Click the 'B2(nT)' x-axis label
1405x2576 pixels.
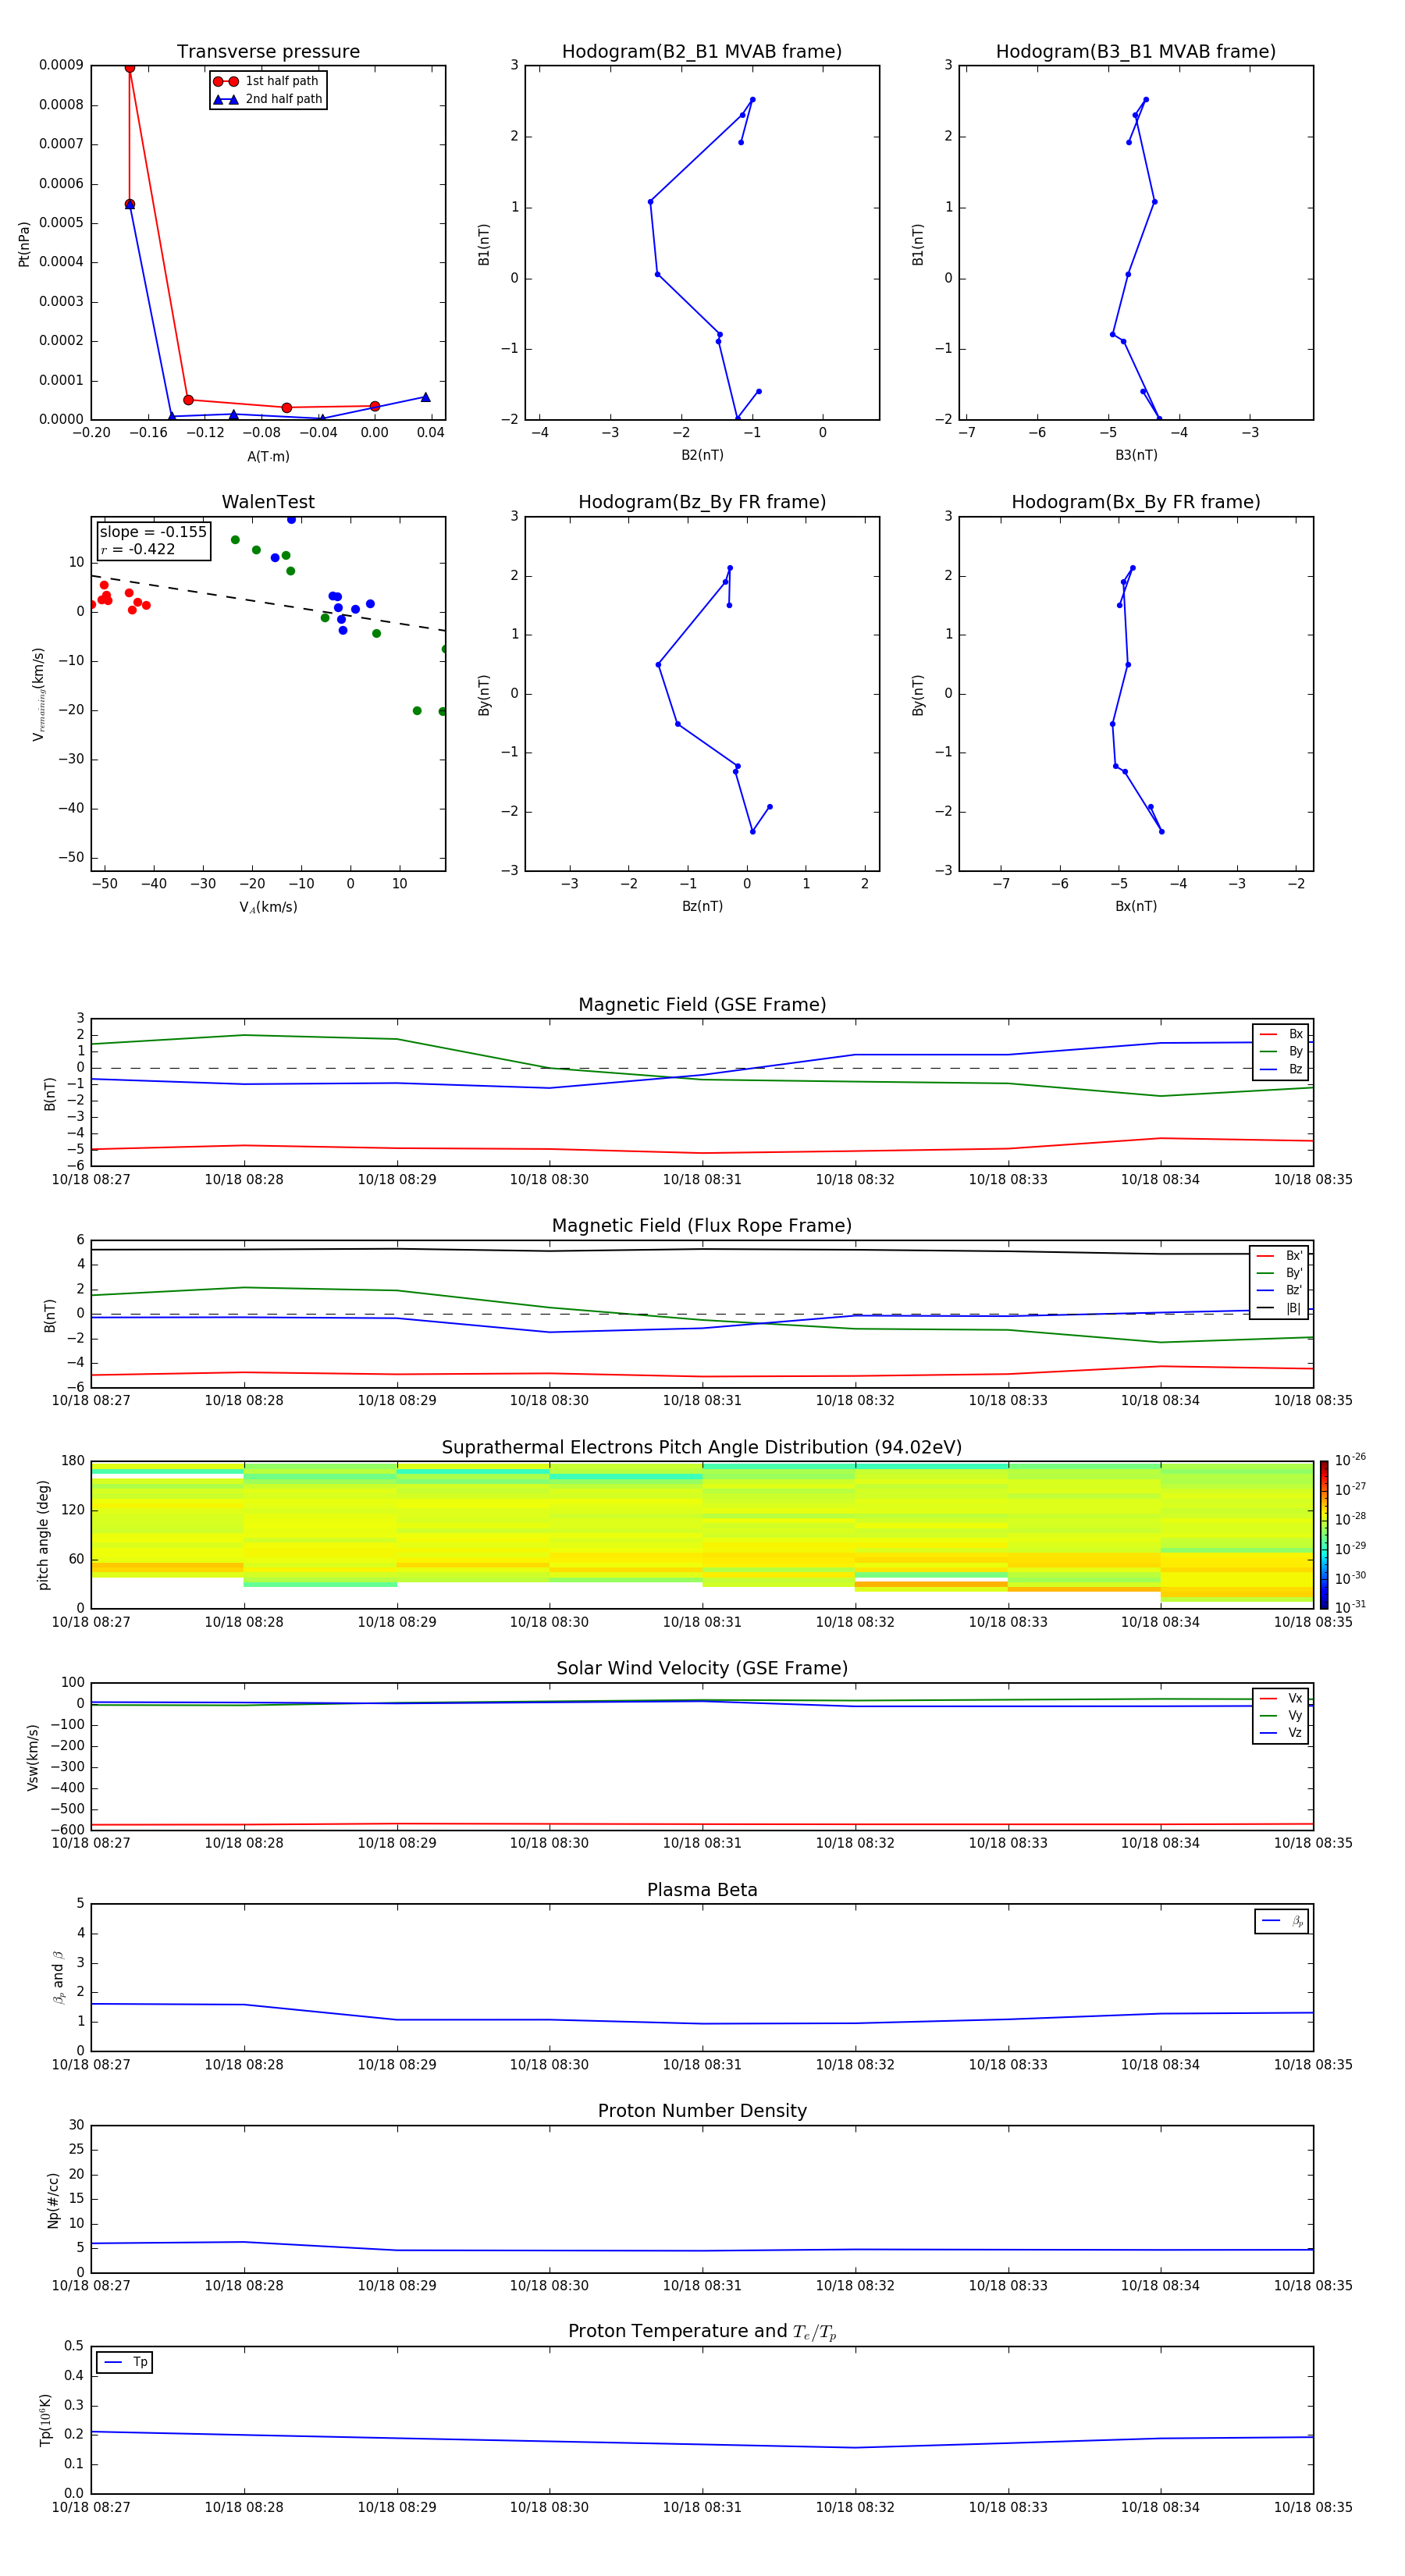tap(702, 455)
